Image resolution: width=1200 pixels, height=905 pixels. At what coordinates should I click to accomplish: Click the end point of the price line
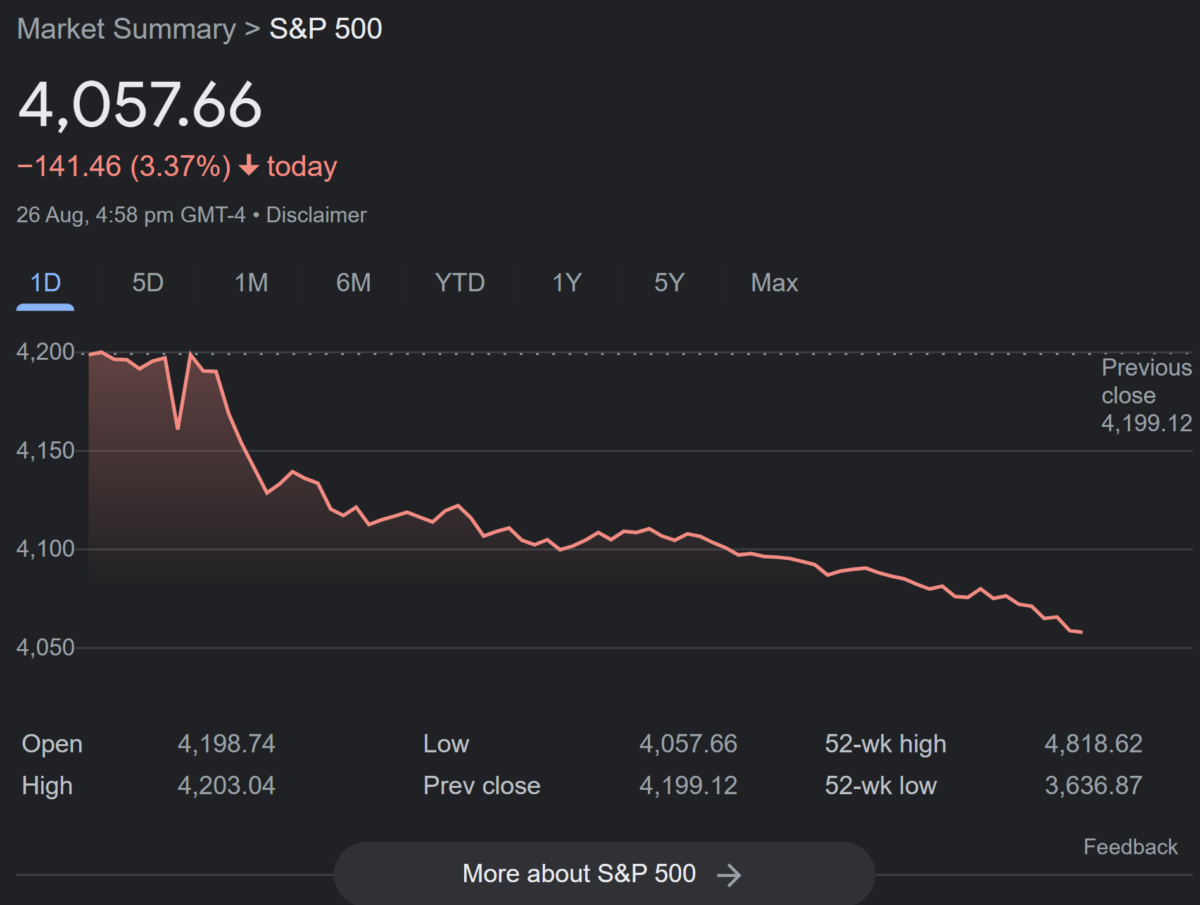tap(1081, 632)
